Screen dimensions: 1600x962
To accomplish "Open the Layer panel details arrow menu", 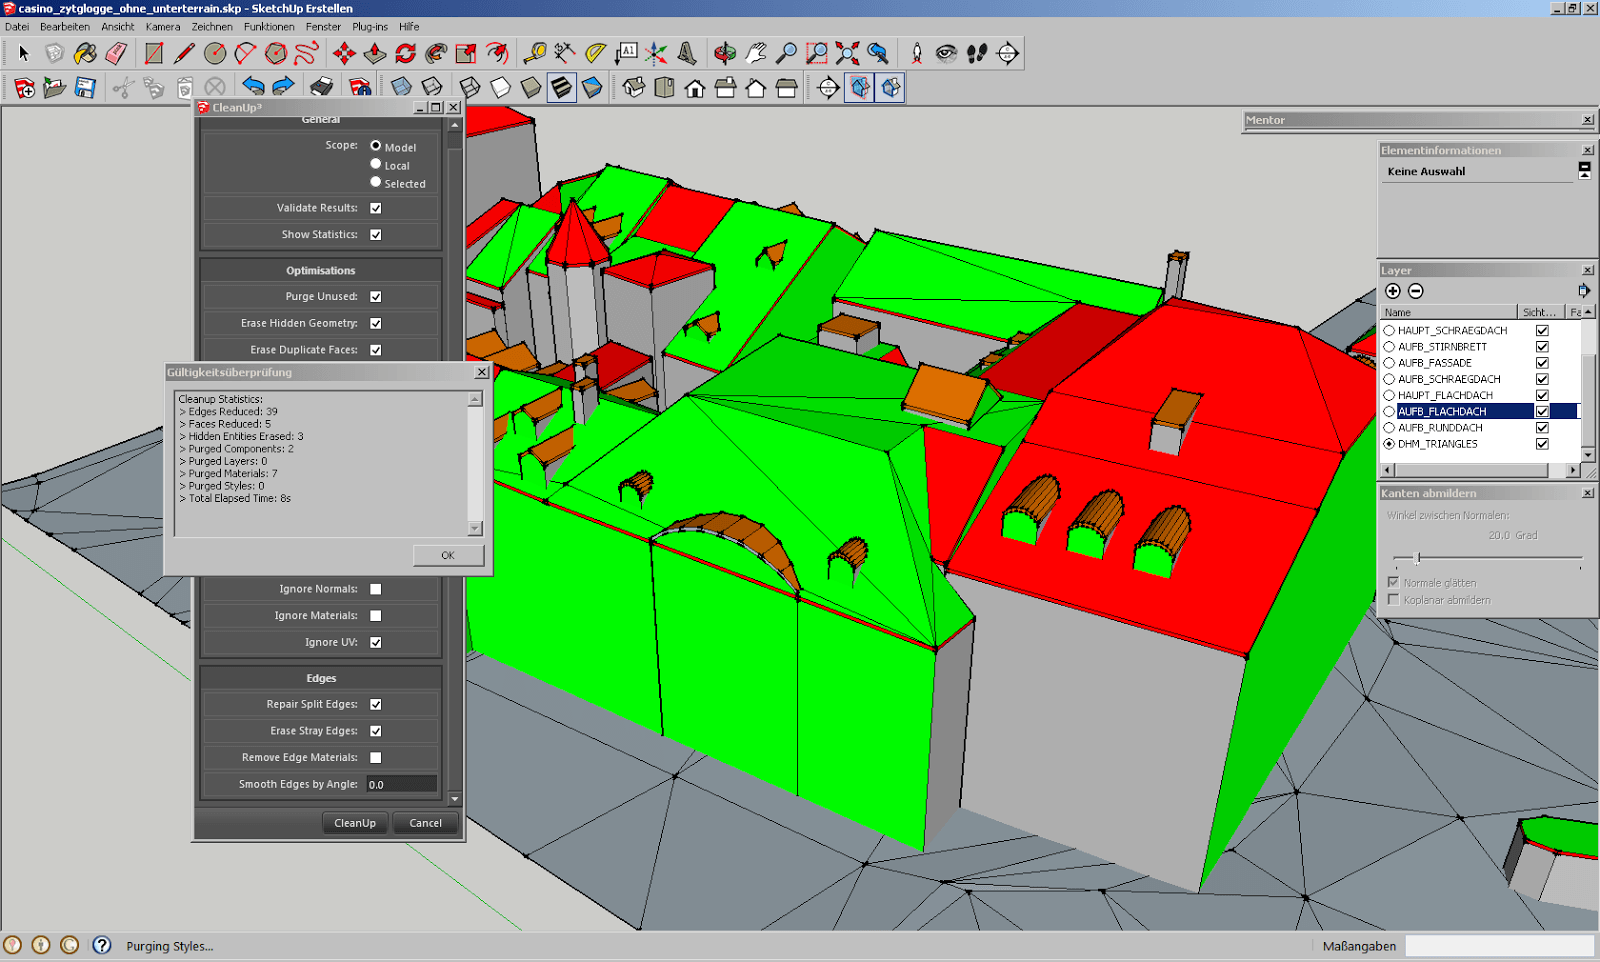I will point(1584,291).
